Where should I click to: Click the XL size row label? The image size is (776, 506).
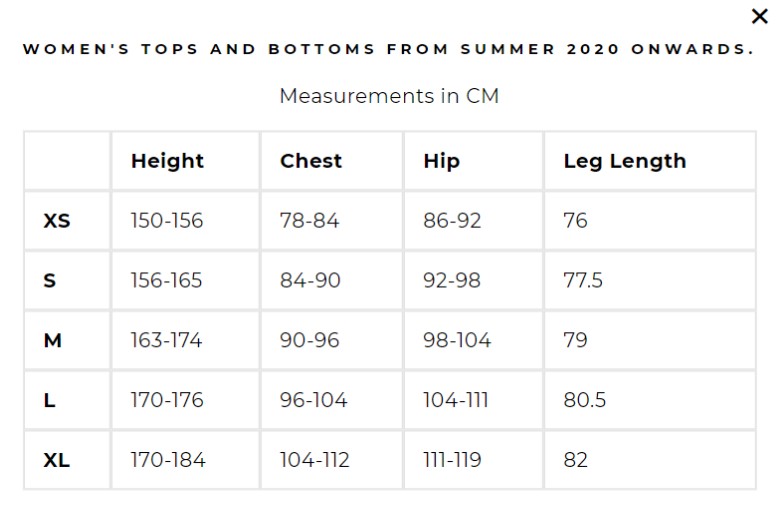(56, 460)
